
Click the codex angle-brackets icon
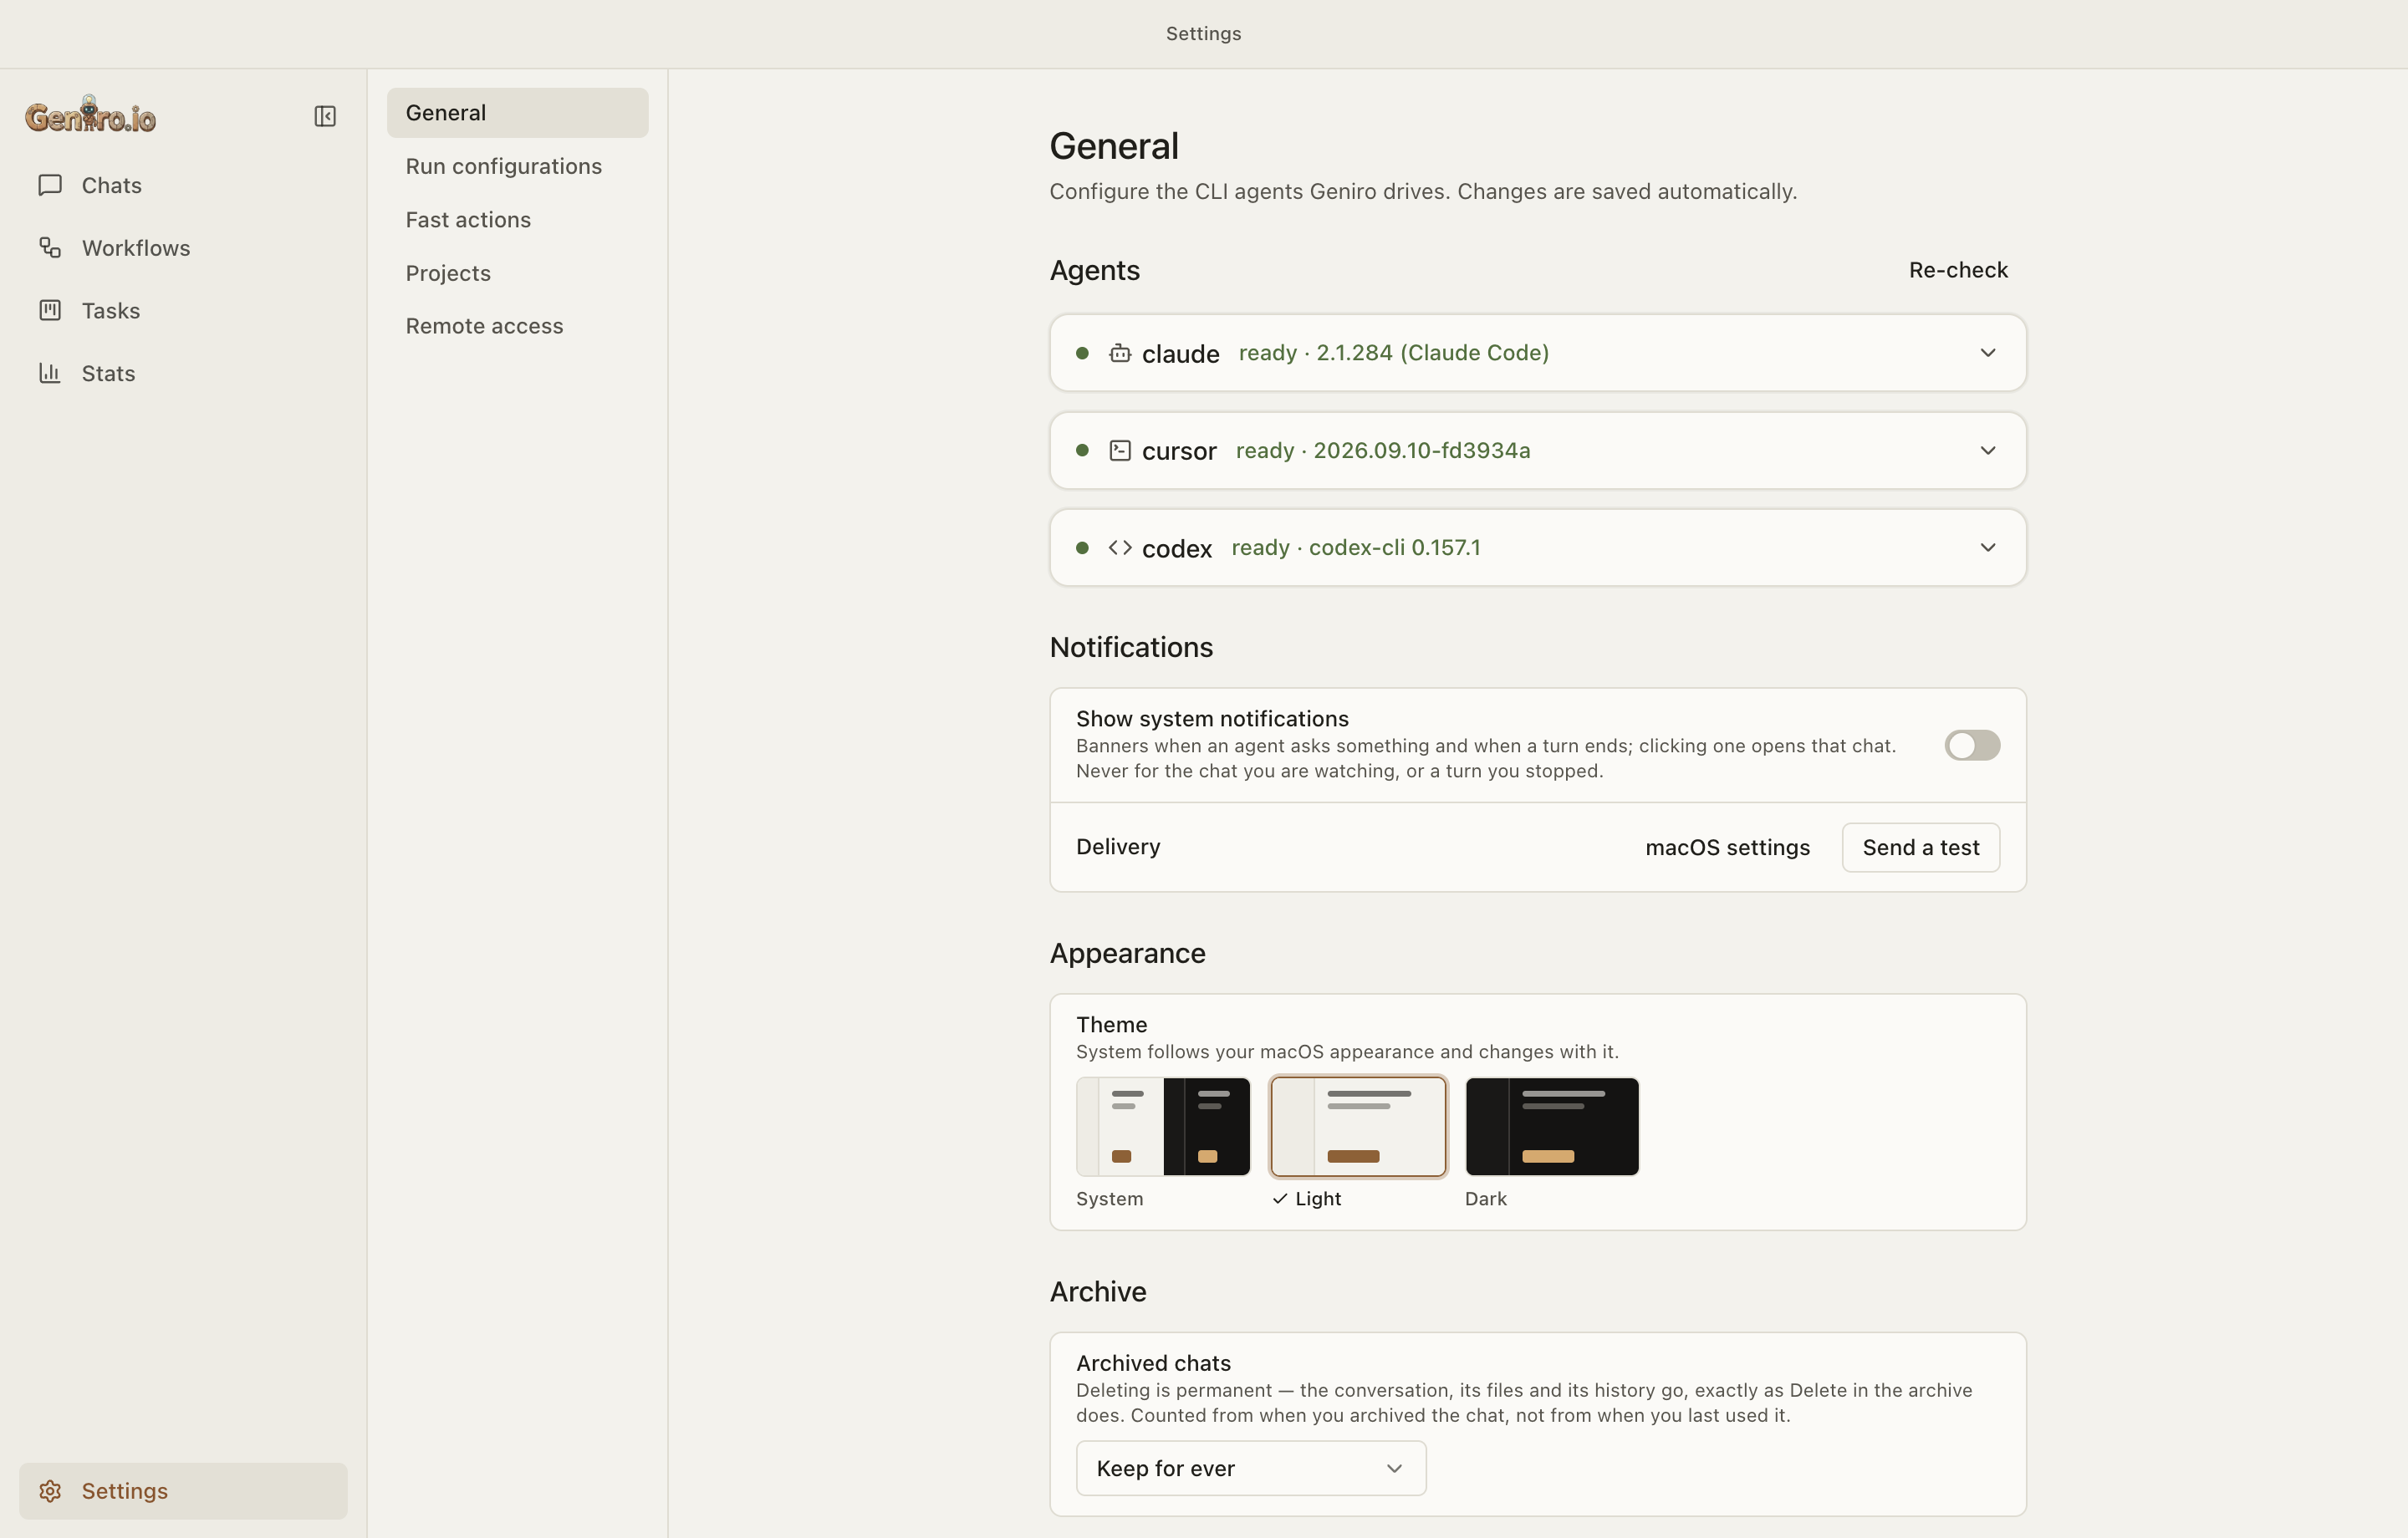coord(1120,548)
